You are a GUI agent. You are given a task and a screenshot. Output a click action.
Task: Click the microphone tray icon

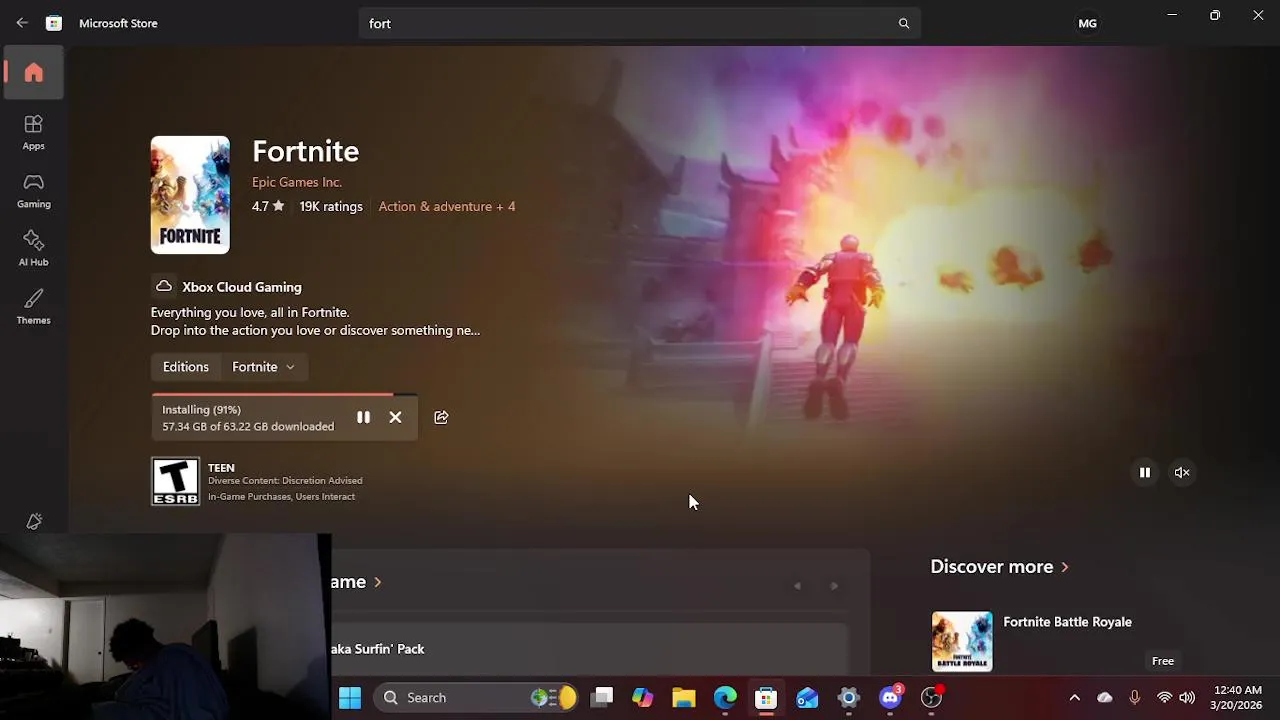1134,697
